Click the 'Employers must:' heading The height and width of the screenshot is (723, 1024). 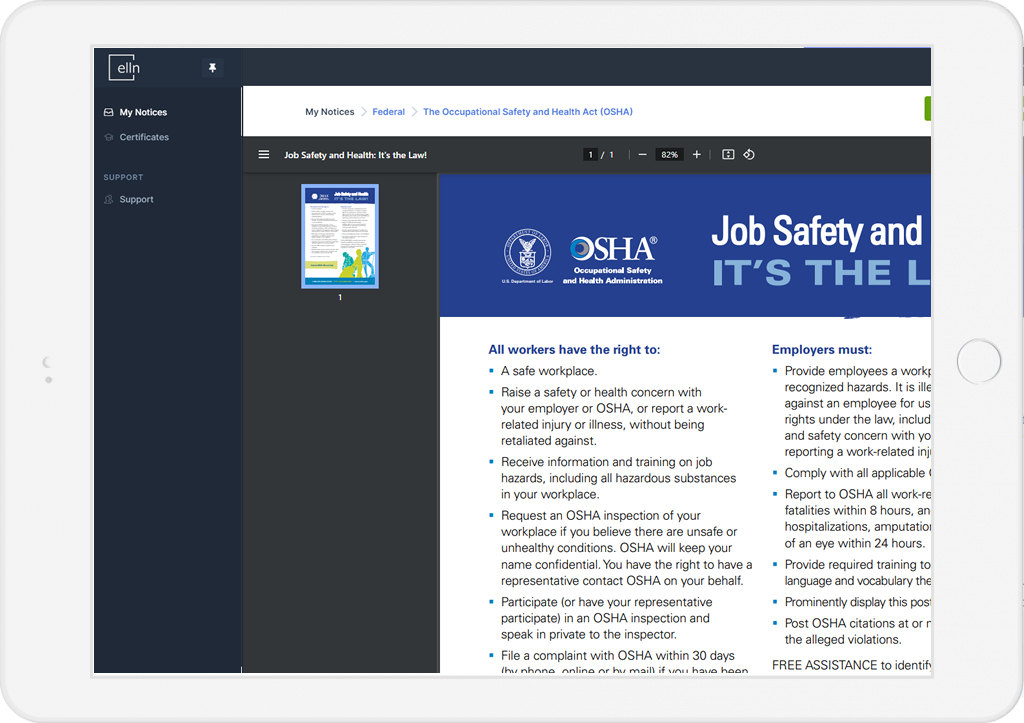822,349
